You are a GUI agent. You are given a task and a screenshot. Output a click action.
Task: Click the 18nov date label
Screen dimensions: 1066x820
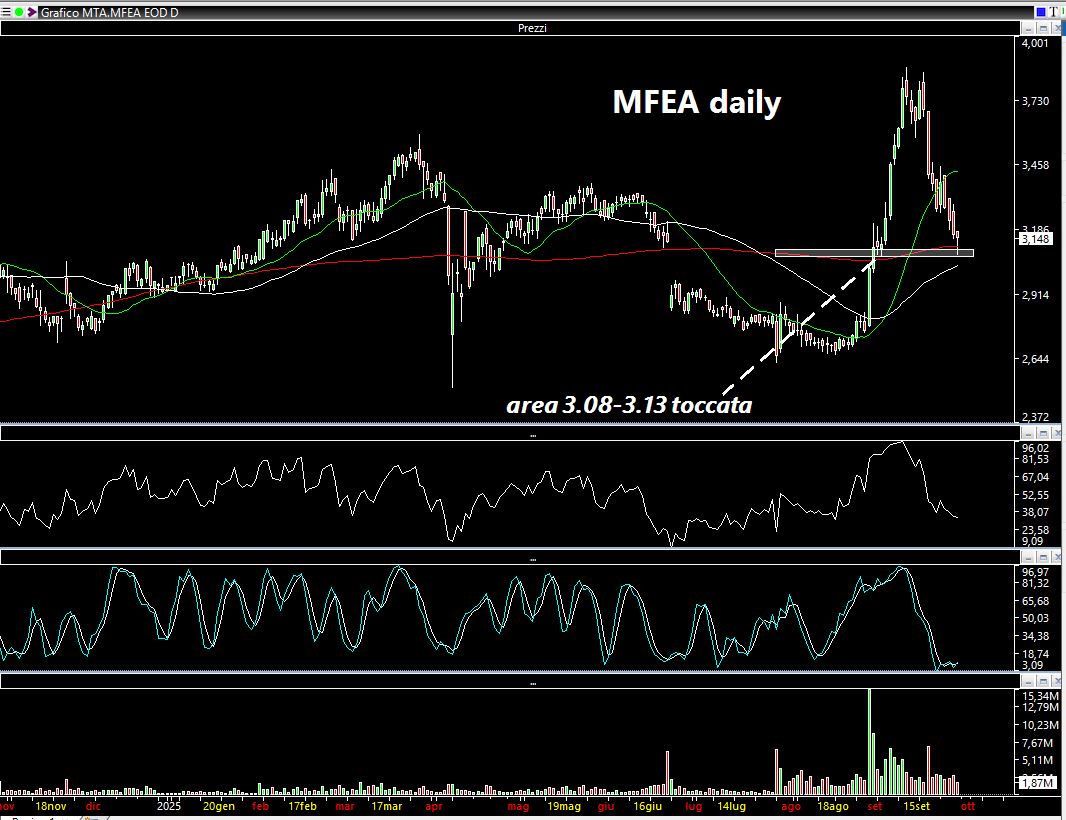click(x=51, y=806)
